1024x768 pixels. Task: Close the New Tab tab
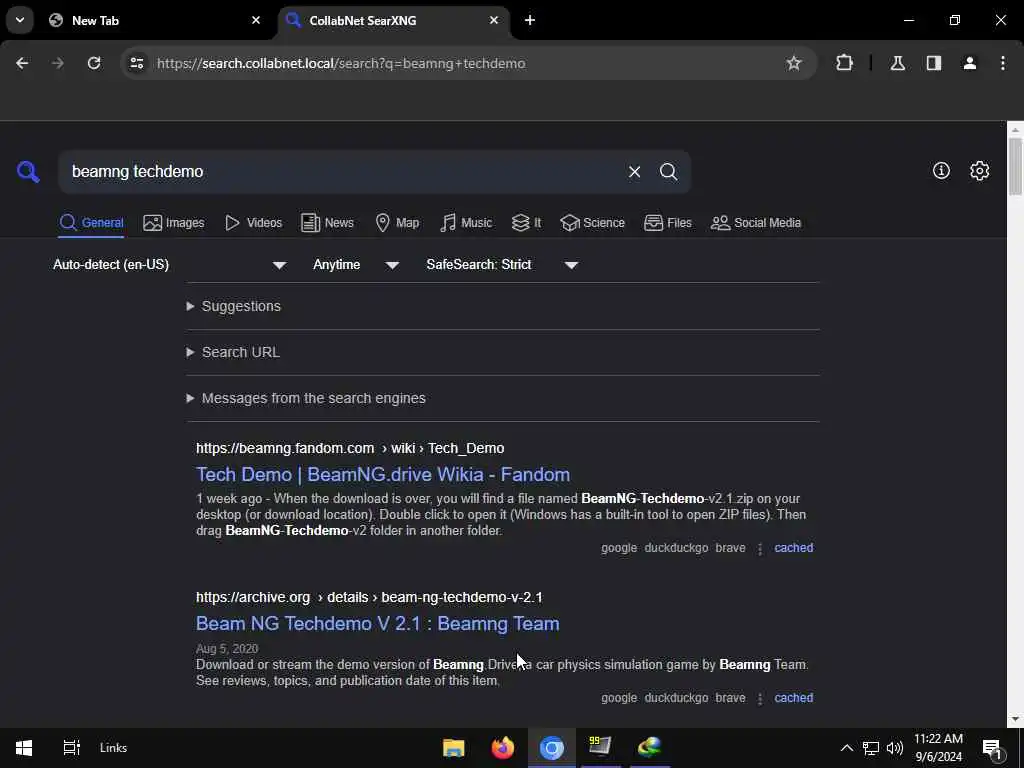pyautogui.click(x=255, y=20)
